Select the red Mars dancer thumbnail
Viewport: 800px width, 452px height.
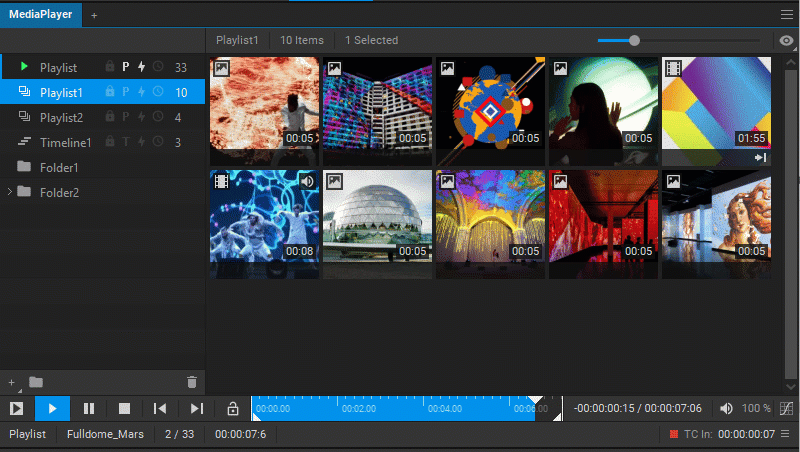264,111
